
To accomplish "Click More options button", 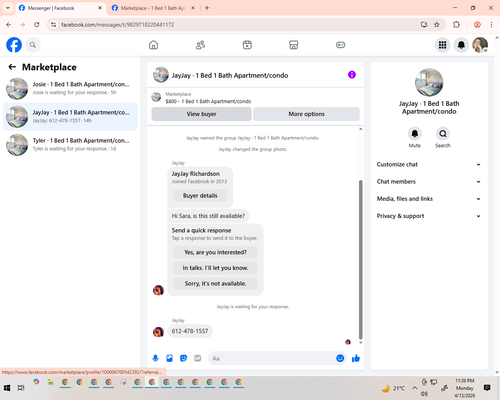I will pos(306,114).
